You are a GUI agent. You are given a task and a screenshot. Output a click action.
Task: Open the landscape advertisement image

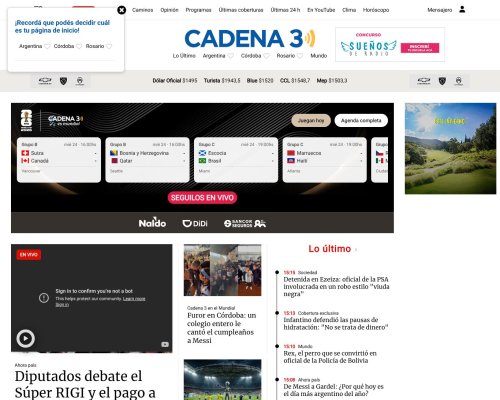point(450,148)
